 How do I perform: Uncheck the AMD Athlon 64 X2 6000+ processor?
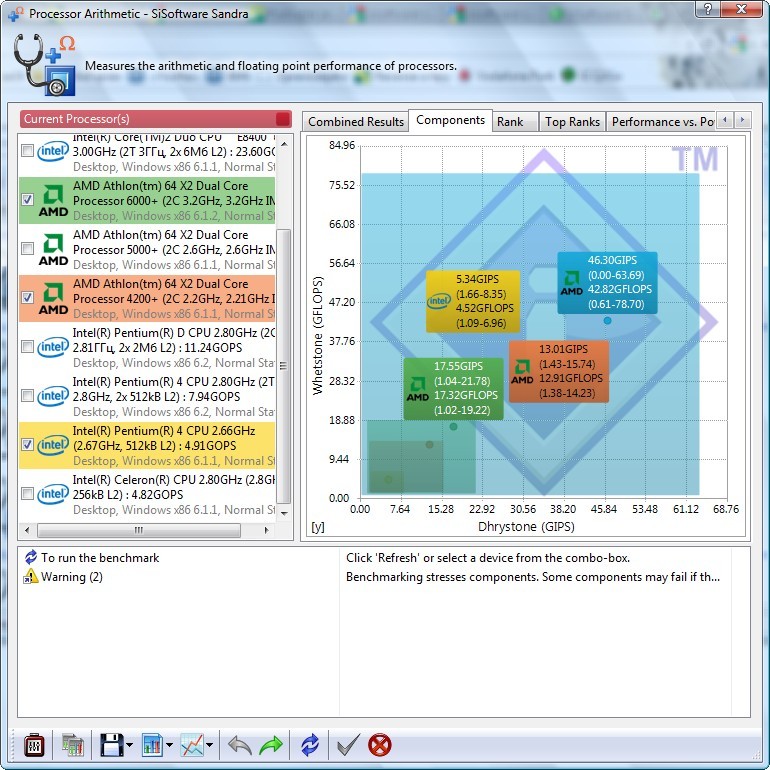[28, 200]
